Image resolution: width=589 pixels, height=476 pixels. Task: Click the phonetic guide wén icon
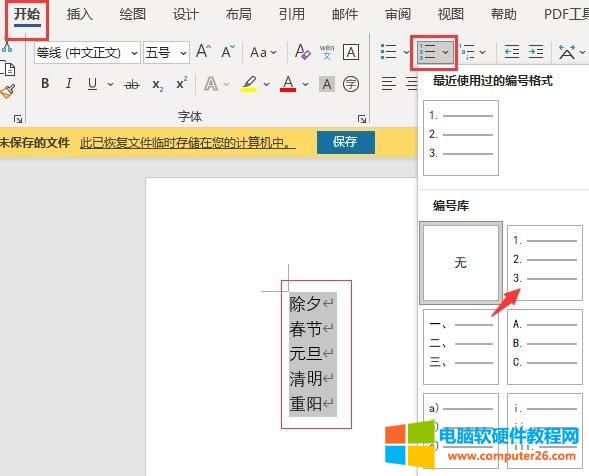327,52
